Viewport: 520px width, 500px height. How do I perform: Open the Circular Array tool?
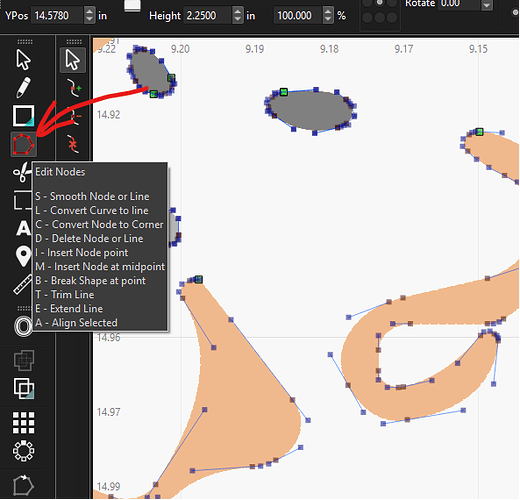[23, 451]
